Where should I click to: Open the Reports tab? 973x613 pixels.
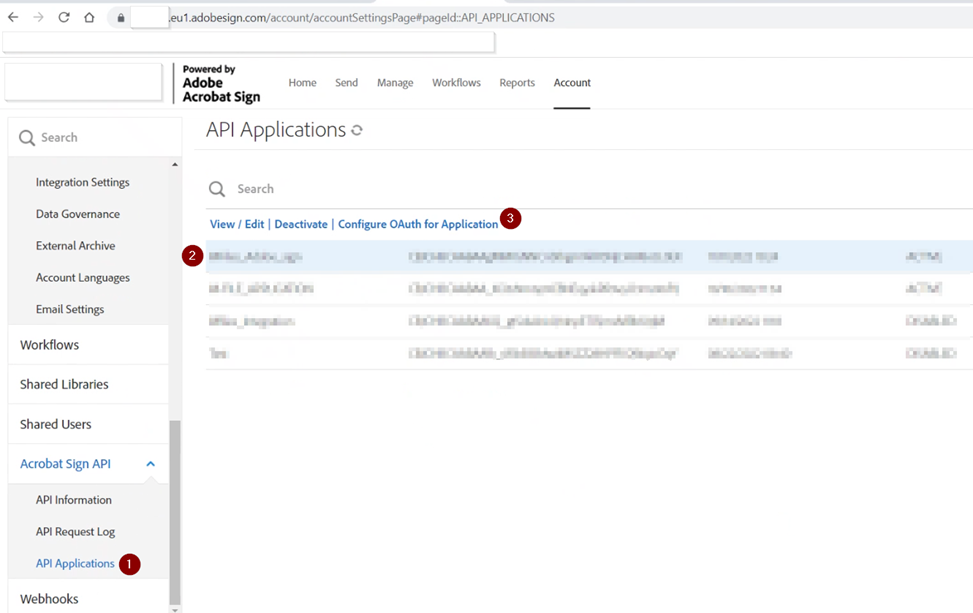517,83
